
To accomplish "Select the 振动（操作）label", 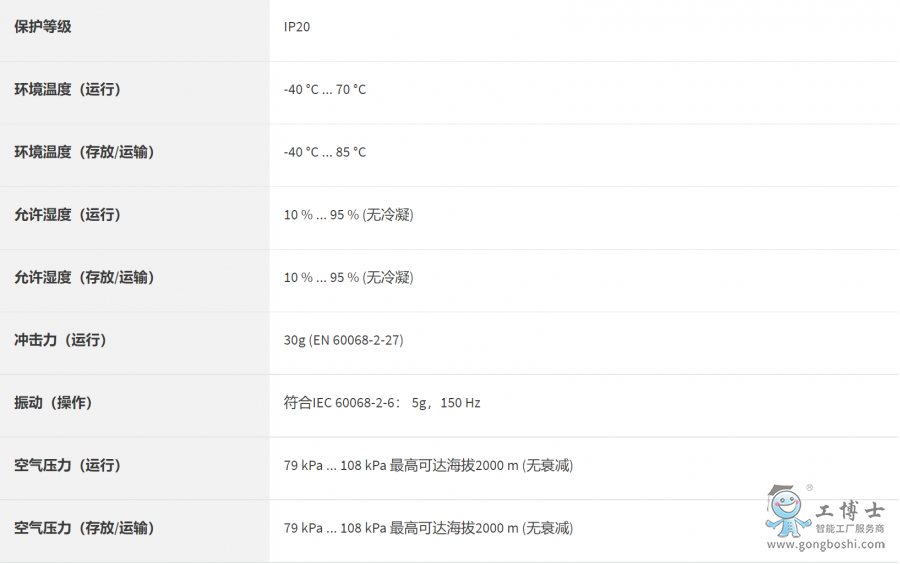I will coord(53,403).
